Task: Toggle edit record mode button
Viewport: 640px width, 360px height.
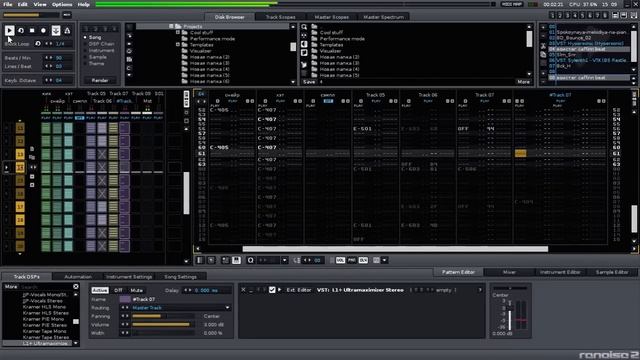Action: pos(44,30)
